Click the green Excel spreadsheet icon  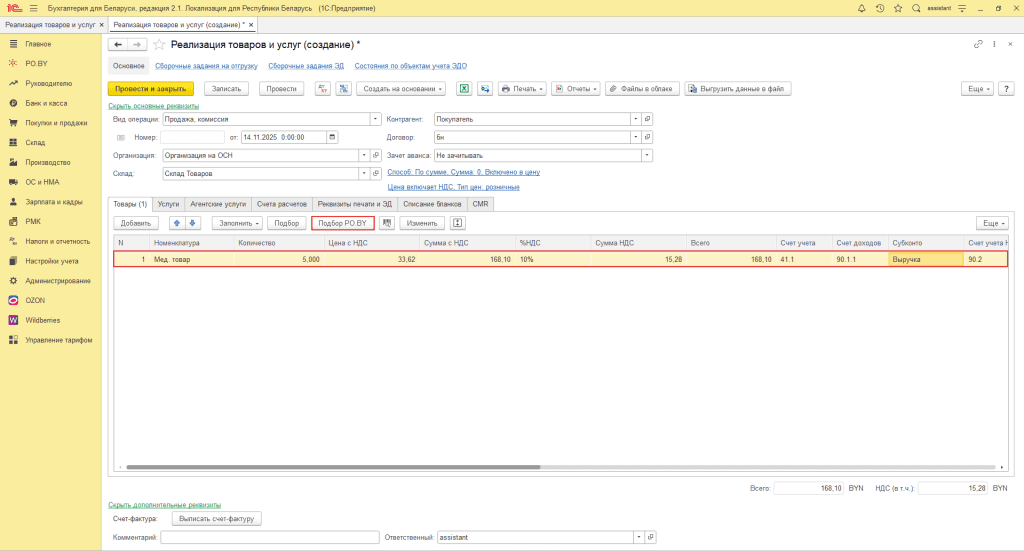[x=464, y=88]
